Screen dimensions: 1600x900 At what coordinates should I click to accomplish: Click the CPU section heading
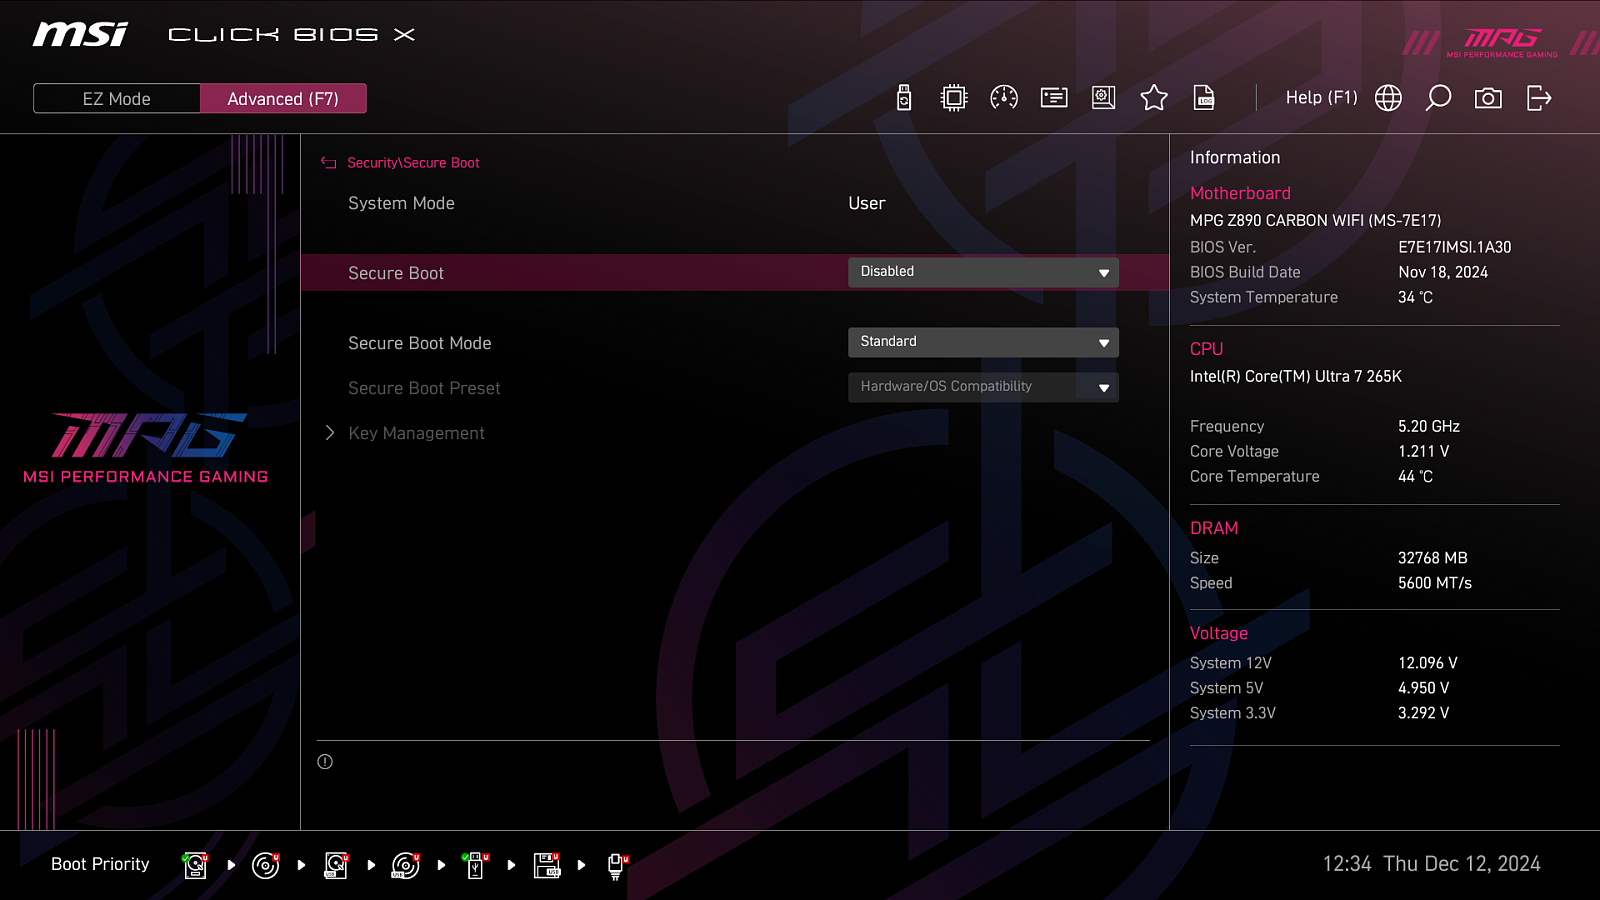[x=1206, y=349]
